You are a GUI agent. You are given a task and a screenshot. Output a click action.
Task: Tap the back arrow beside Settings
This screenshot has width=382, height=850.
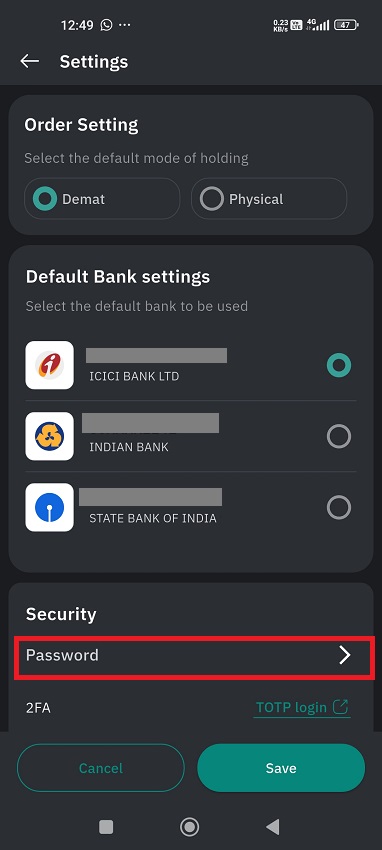(30, 61)
